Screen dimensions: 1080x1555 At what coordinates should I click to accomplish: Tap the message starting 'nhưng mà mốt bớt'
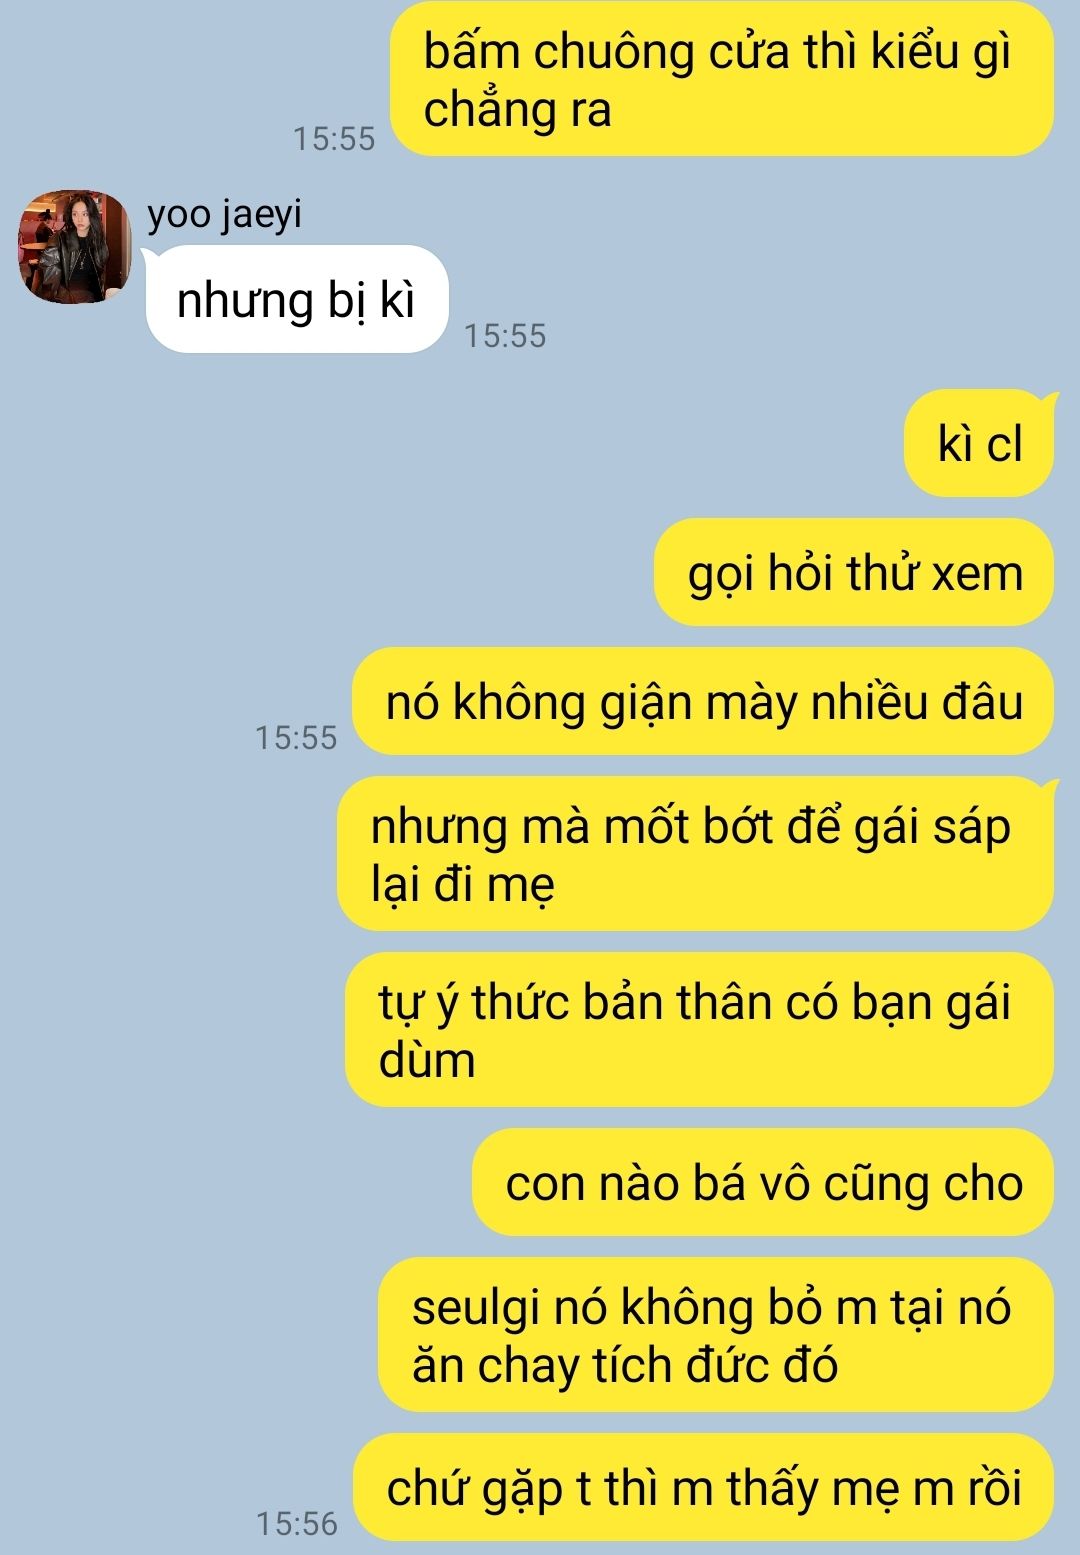point(696,854)
